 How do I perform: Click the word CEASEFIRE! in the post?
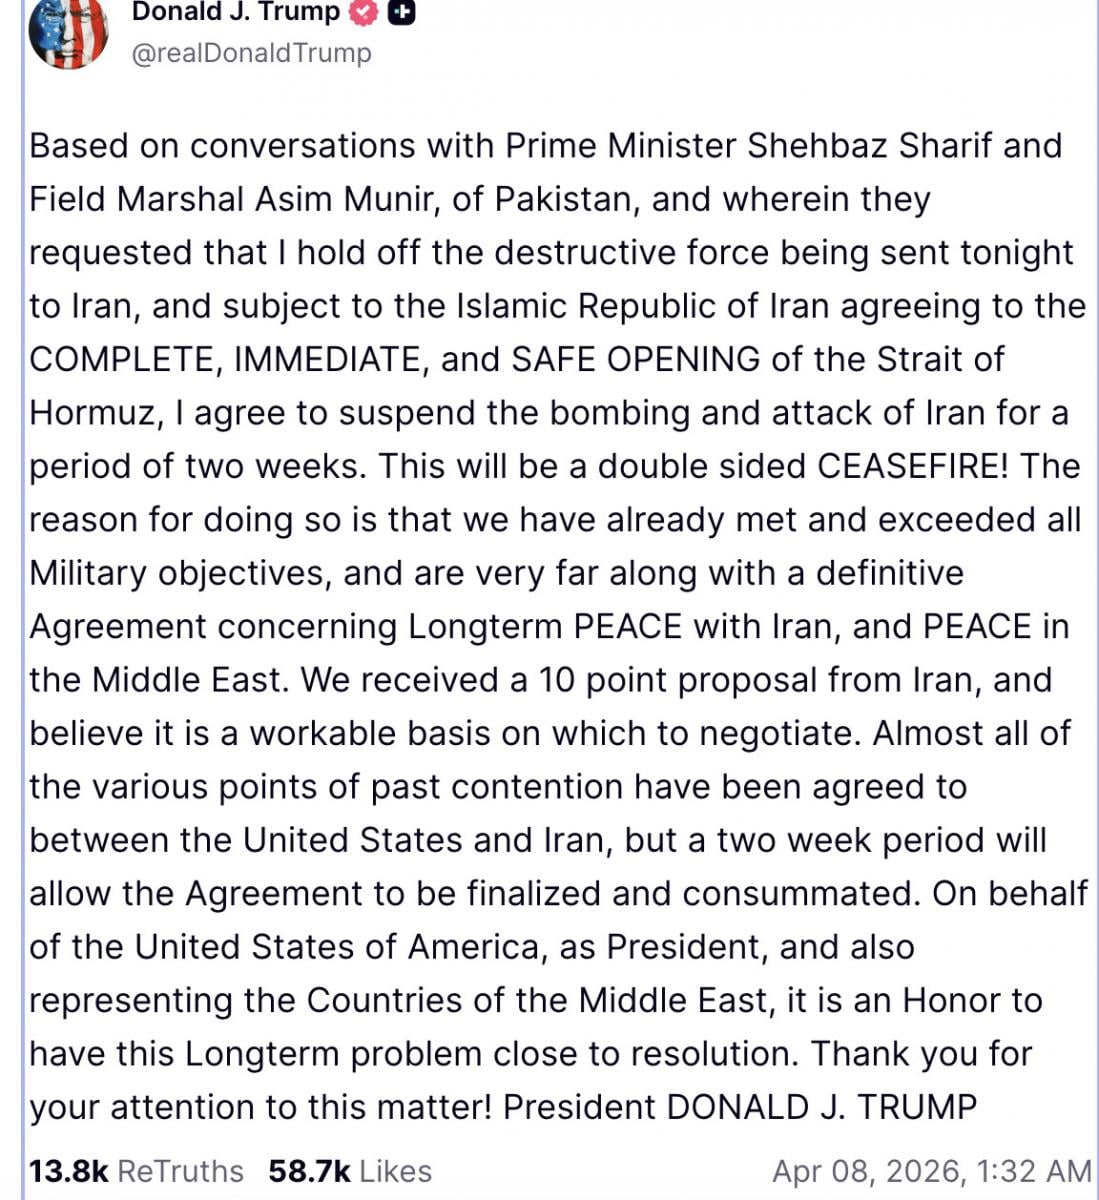point(914,466)
